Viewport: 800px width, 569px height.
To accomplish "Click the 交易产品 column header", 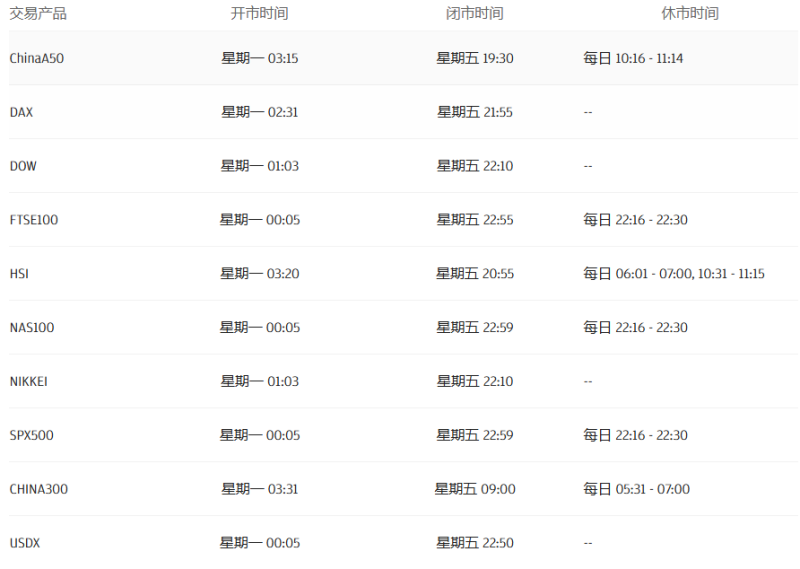I will (x=38, y=13).
